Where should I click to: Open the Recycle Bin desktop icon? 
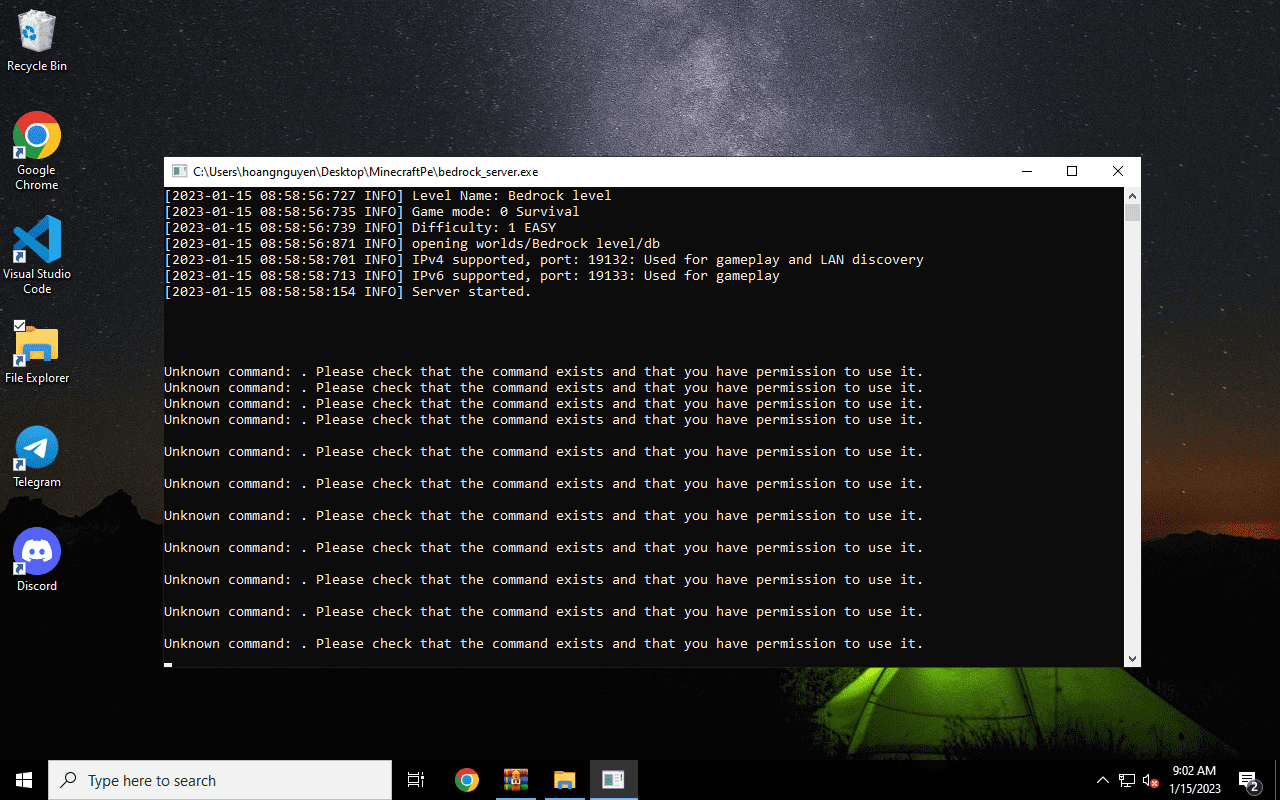(37, 41)
